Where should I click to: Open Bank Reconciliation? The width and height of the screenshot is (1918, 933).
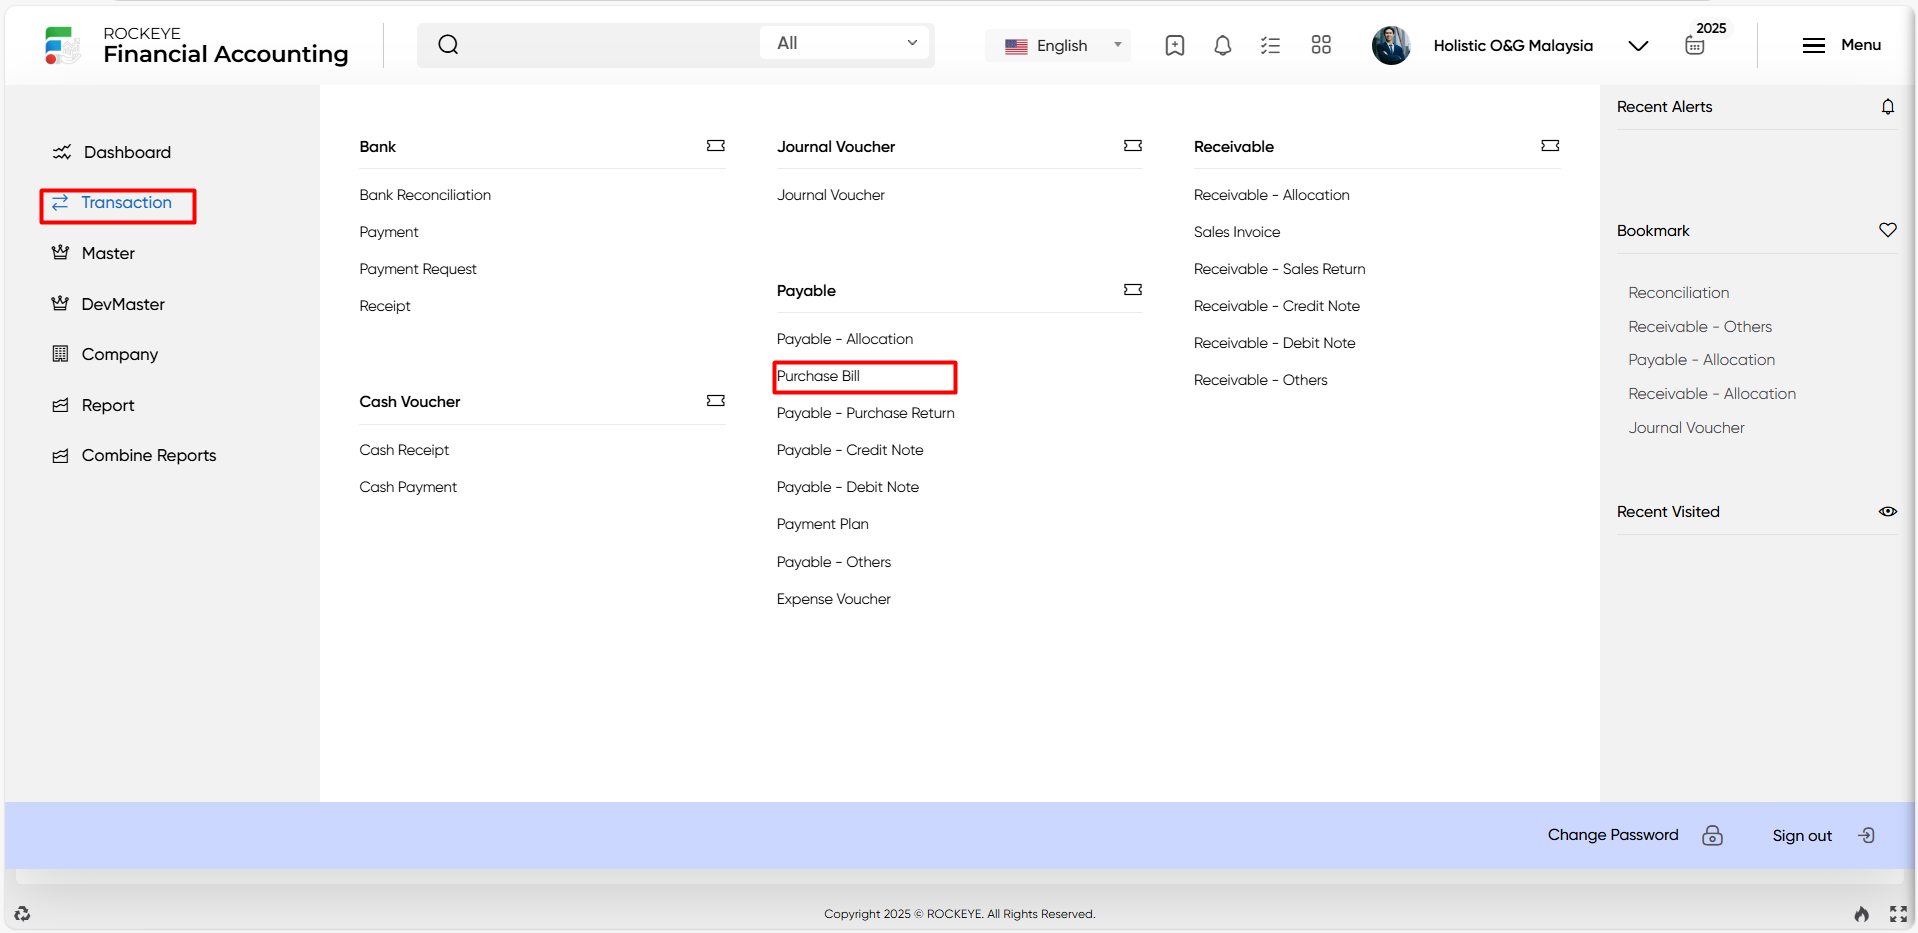tap(425, 195)
